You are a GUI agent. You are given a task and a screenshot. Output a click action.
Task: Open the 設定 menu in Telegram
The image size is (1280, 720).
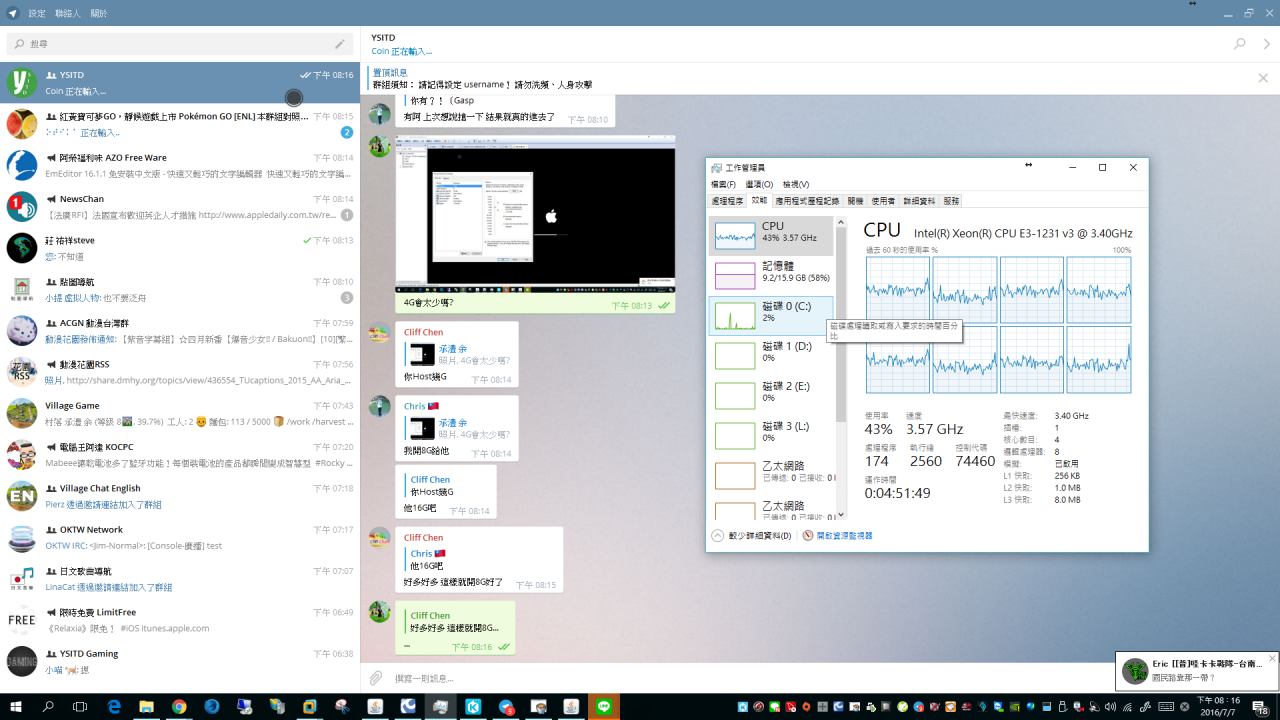(x=37, y=13)
